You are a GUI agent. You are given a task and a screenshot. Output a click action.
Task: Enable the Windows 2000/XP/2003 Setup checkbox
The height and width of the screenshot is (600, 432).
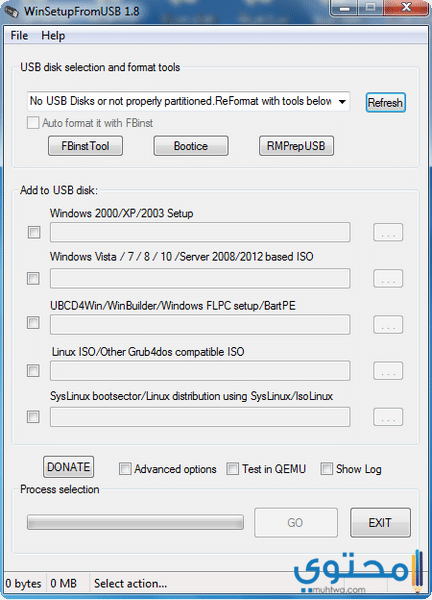pyautogui.click(x=34, y=232)
